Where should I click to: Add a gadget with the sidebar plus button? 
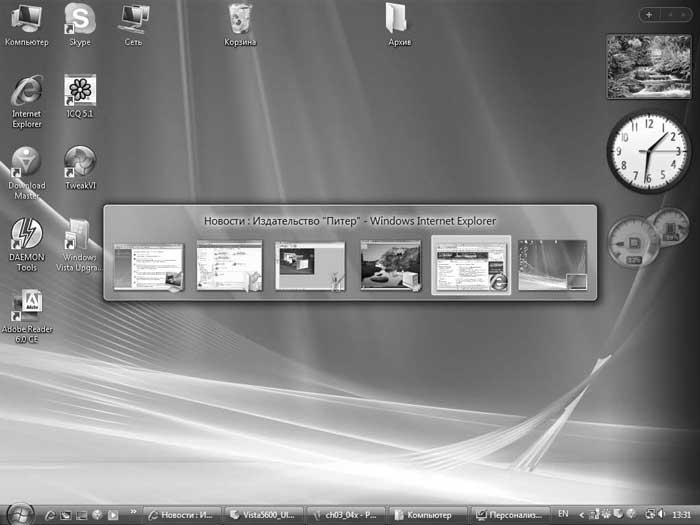[648, 15]
